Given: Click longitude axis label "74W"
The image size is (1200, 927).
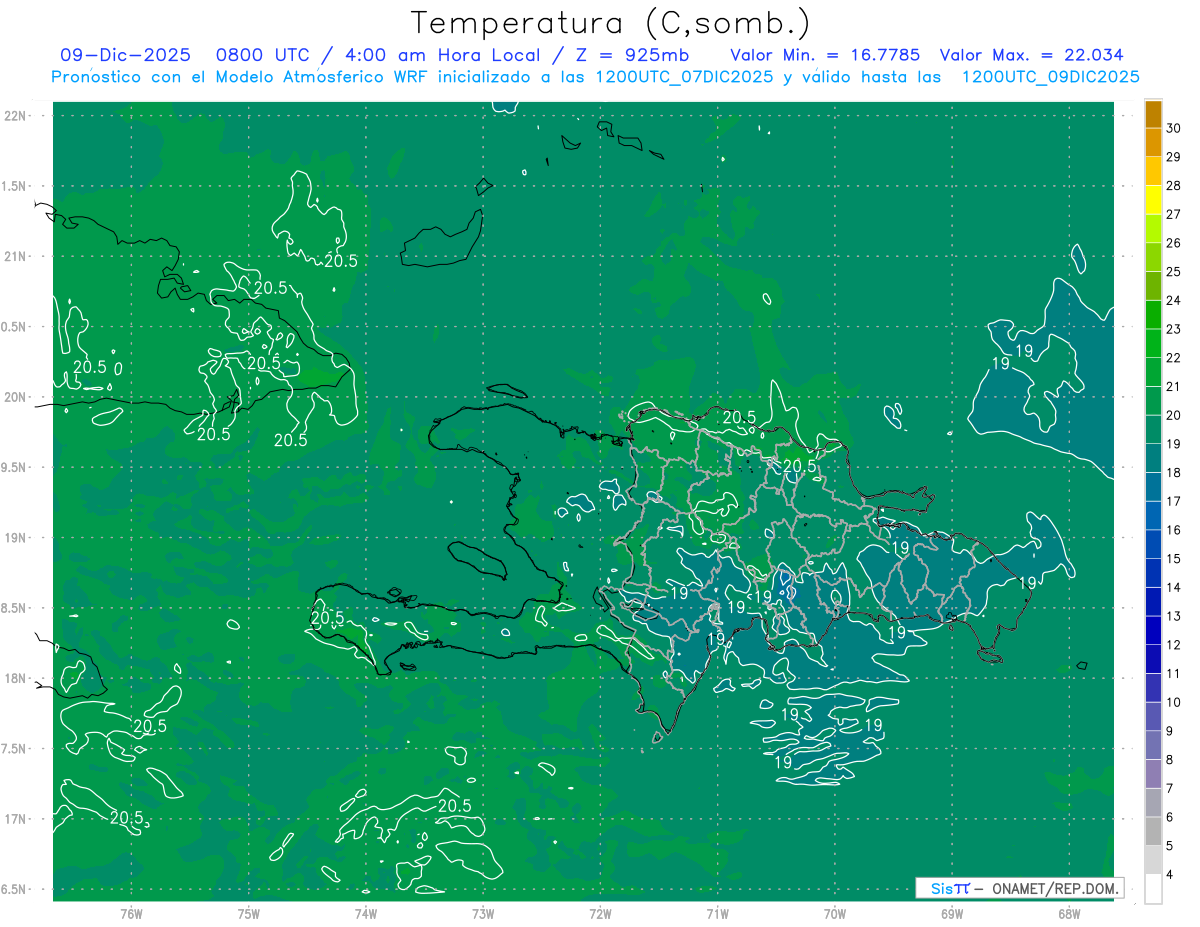Looking at the screenshot, I should coord(365,913).
